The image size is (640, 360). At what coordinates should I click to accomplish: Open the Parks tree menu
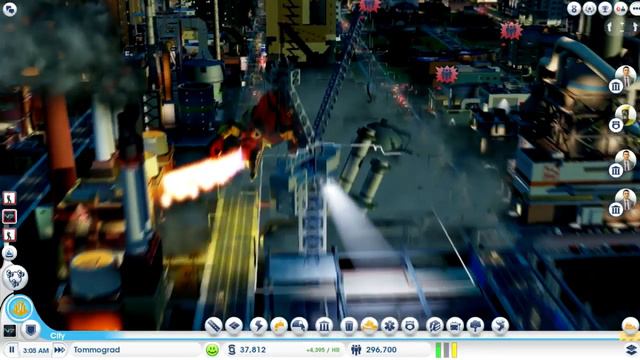[476, 326]
